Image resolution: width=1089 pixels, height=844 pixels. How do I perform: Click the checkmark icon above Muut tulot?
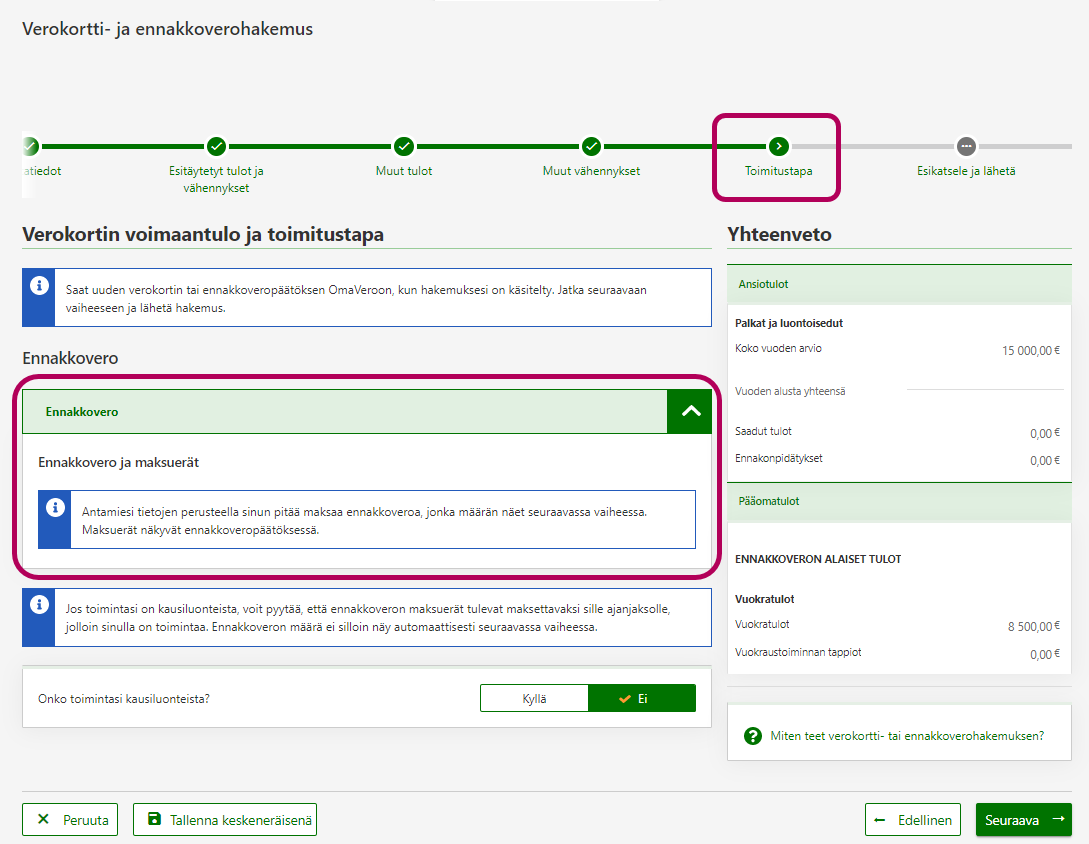coord(404,146)
